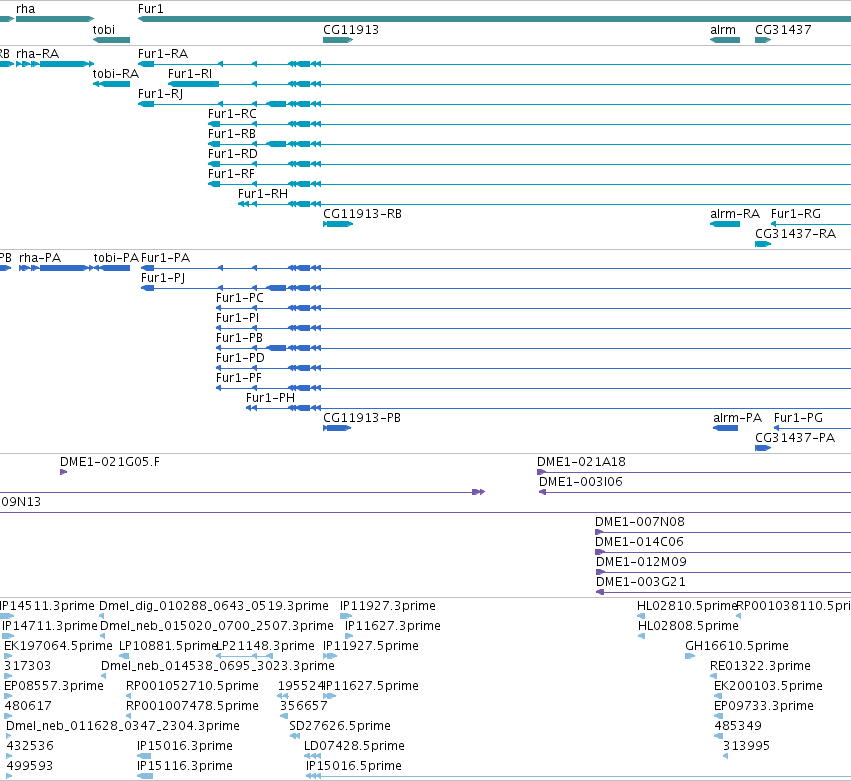Select the Fur1-RH transcript label

[x=263, y=194]
